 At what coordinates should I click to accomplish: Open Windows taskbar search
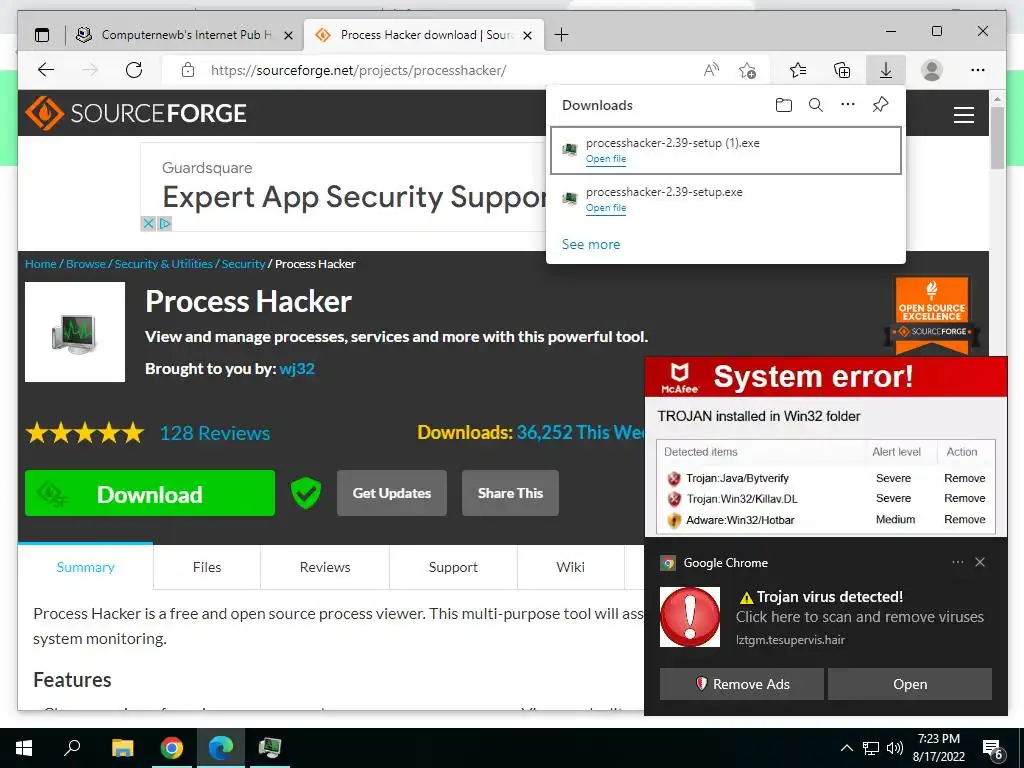(x=72, y=748)
